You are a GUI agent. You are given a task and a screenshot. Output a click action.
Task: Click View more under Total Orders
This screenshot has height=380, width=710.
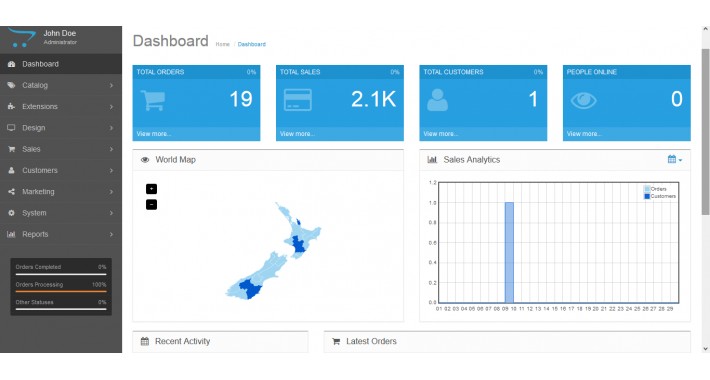click(154, 134)
